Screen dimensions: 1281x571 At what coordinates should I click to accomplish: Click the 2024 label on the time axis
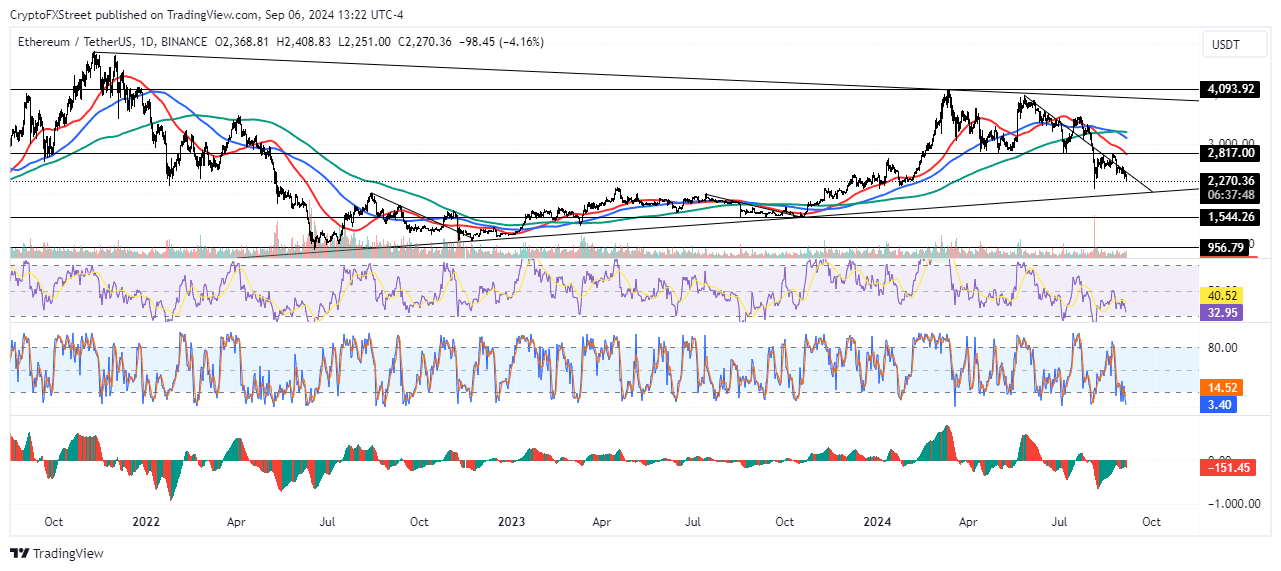pyautogui.click(x=876, y=522)
